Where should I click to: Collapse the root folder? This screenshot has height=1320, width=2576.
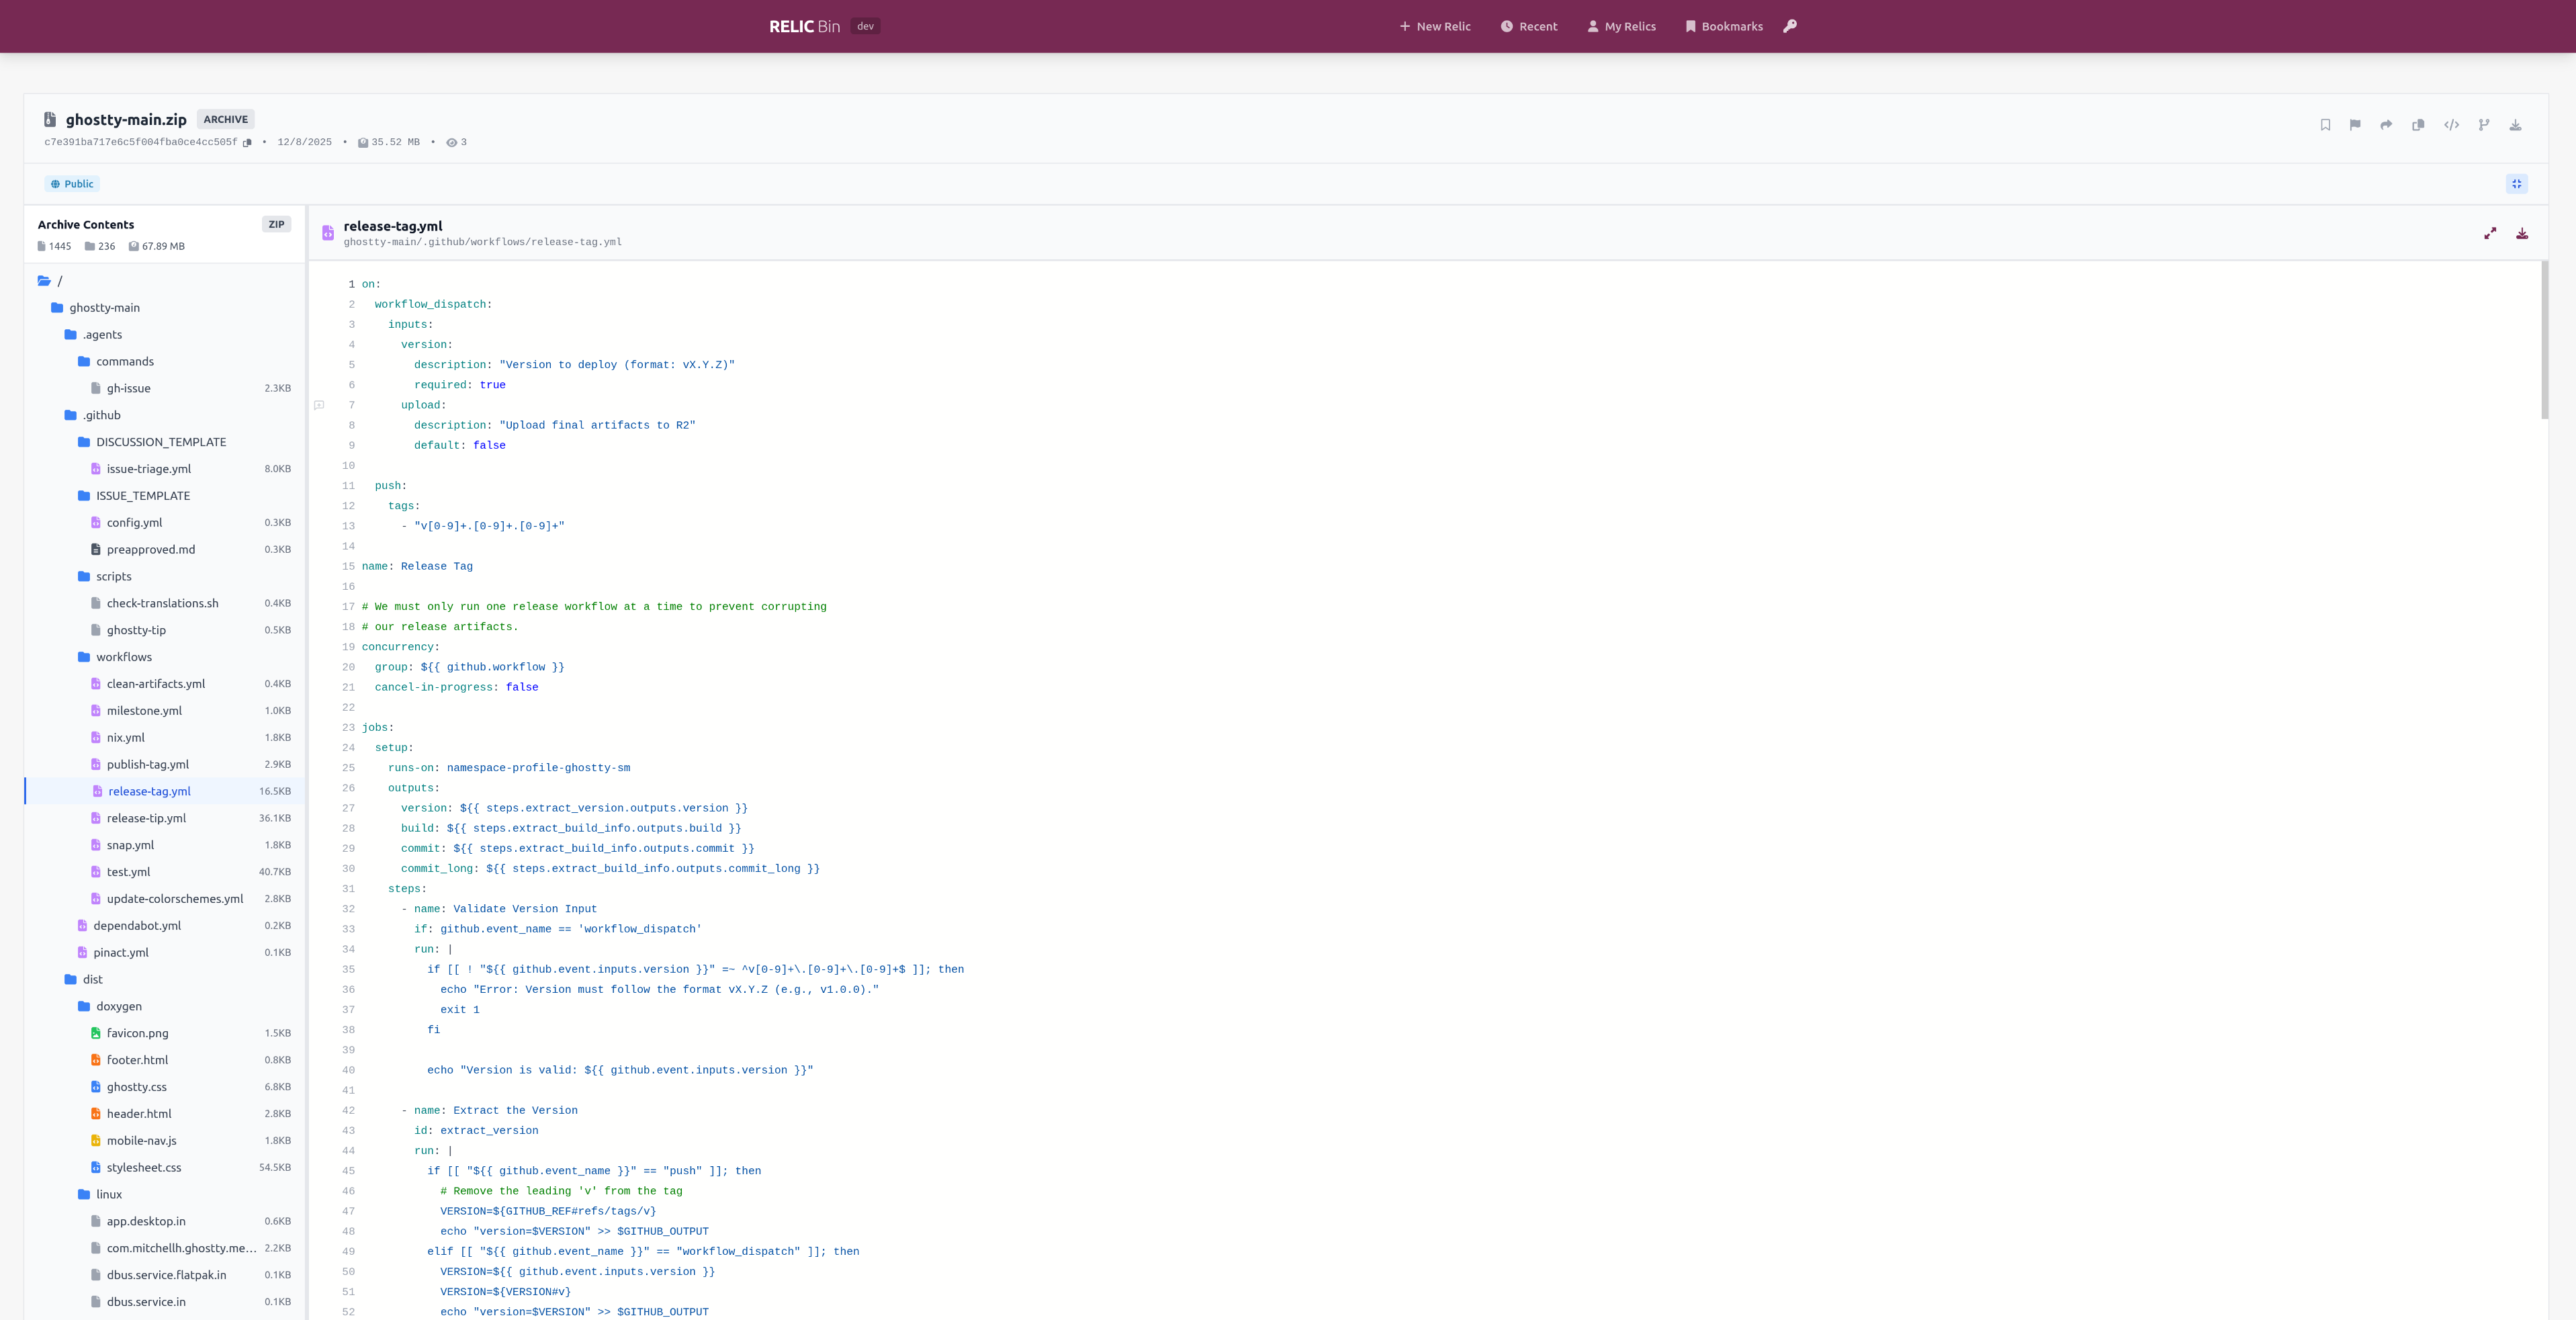164,281
